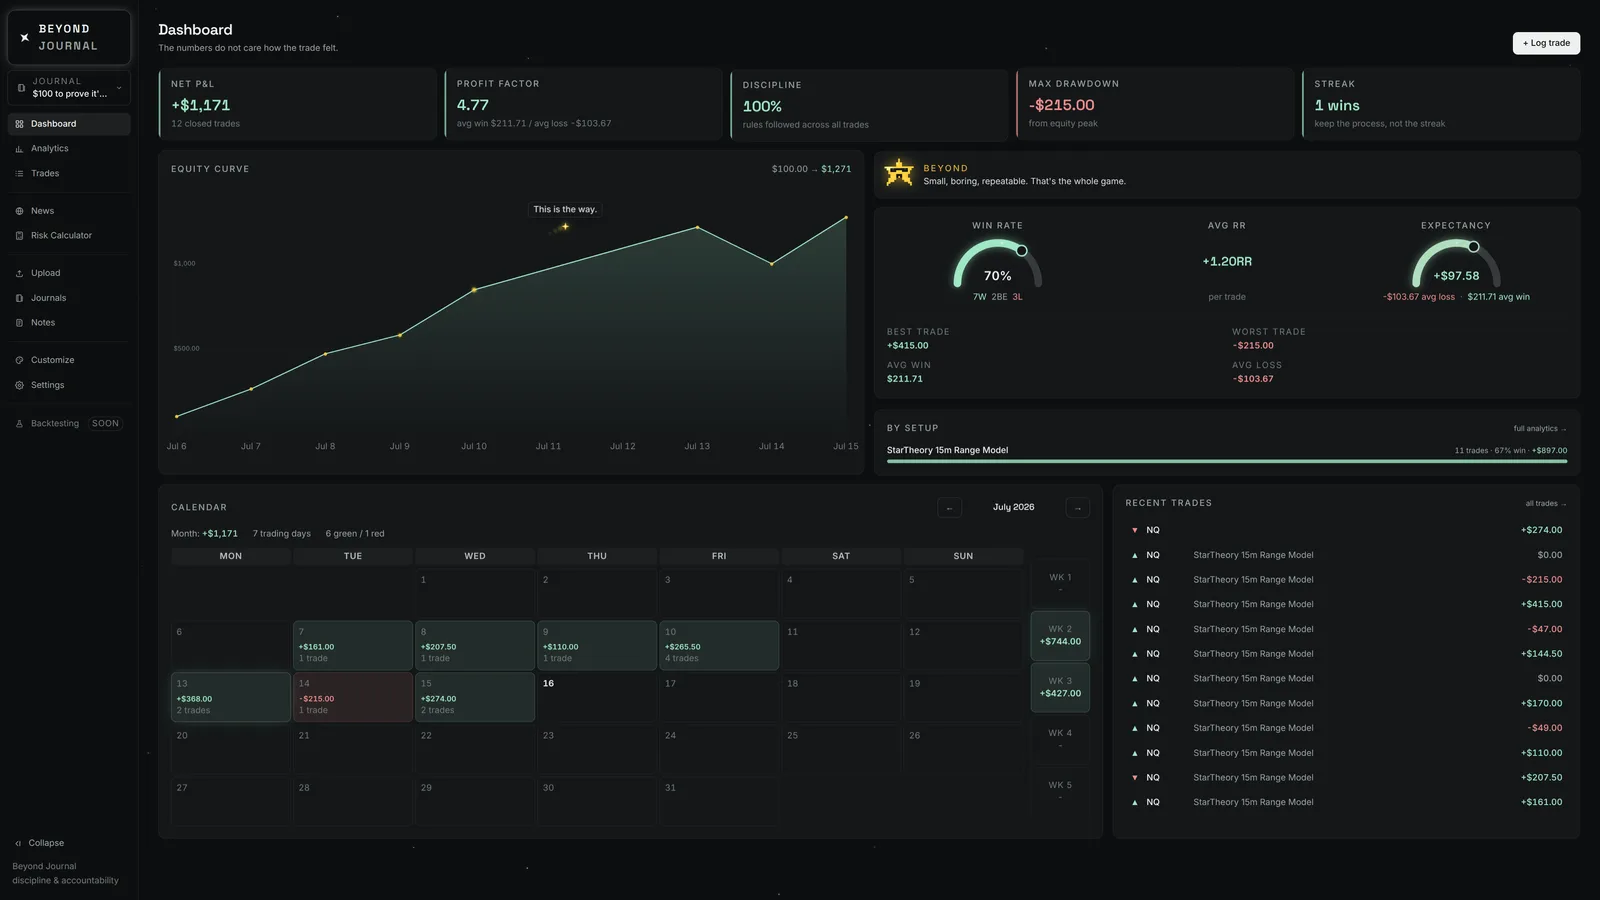Click the Net P&L stat card

point(298,104)
